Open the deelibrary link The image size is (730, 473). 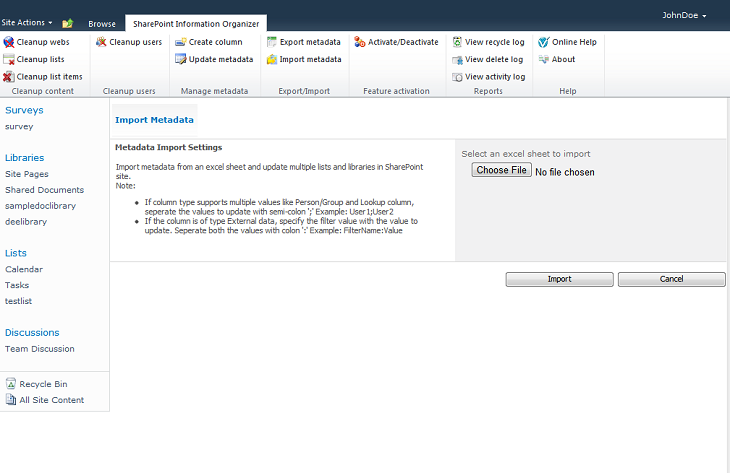coord(26,222)
